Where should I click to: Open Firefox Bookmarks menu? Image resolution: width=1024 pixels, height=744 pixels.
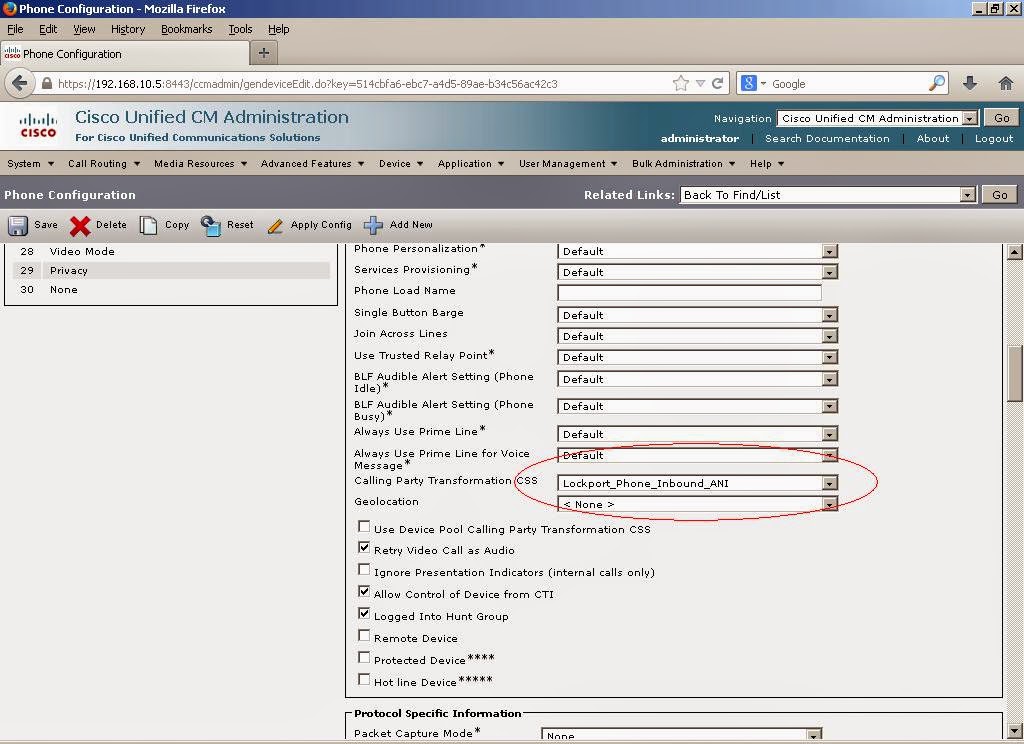[187, 29]
